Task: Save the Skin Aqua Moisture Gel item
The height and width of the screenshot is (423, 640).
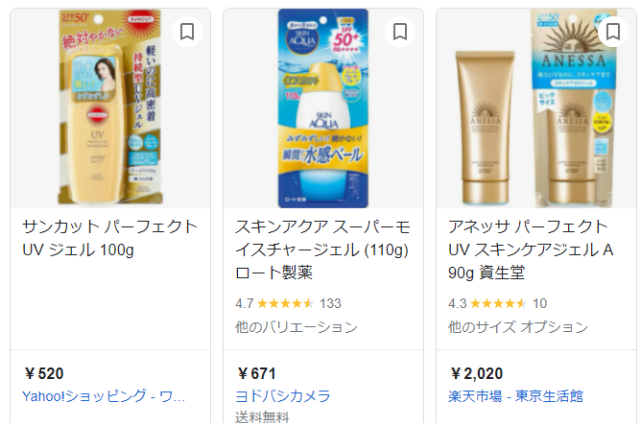Action: click(400, 32)
